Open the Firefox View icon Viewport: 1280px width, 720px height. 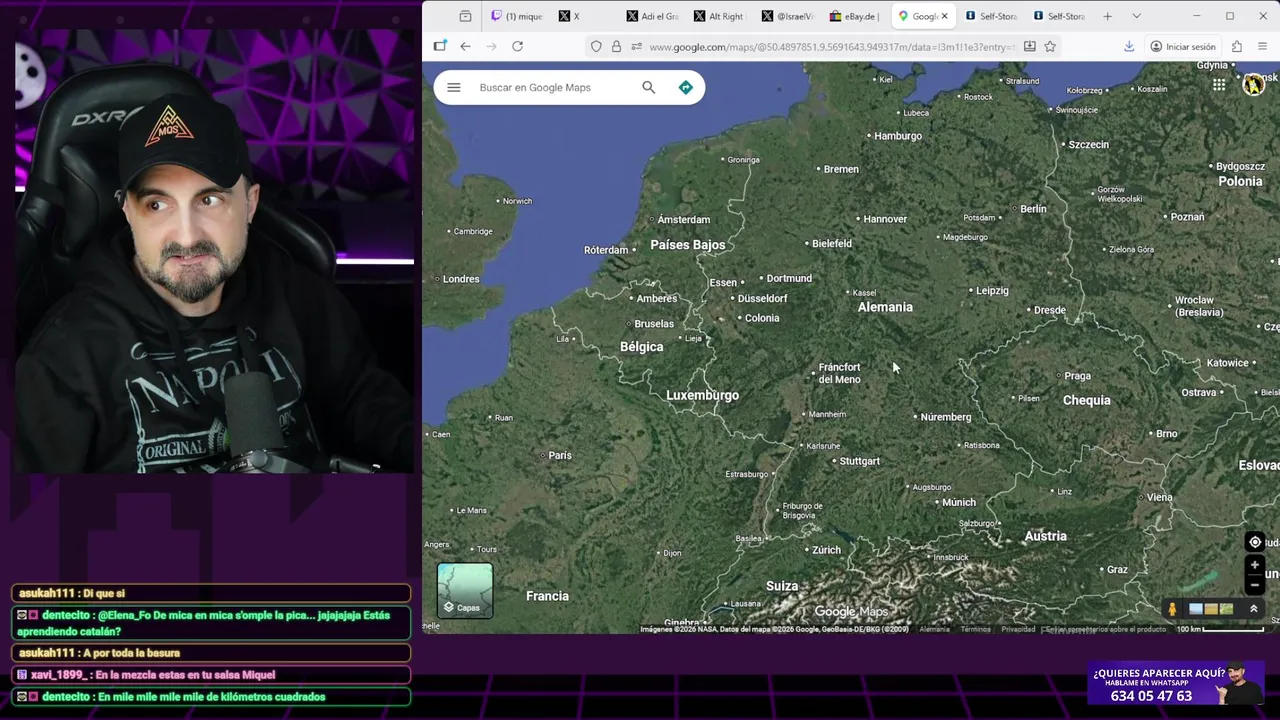[465, 16]
